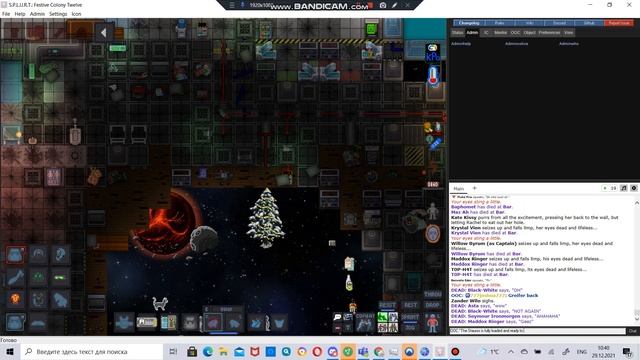Click the RESIST action button
The width and height of the screenshot is (640, 360).
(x=387, y=305)
